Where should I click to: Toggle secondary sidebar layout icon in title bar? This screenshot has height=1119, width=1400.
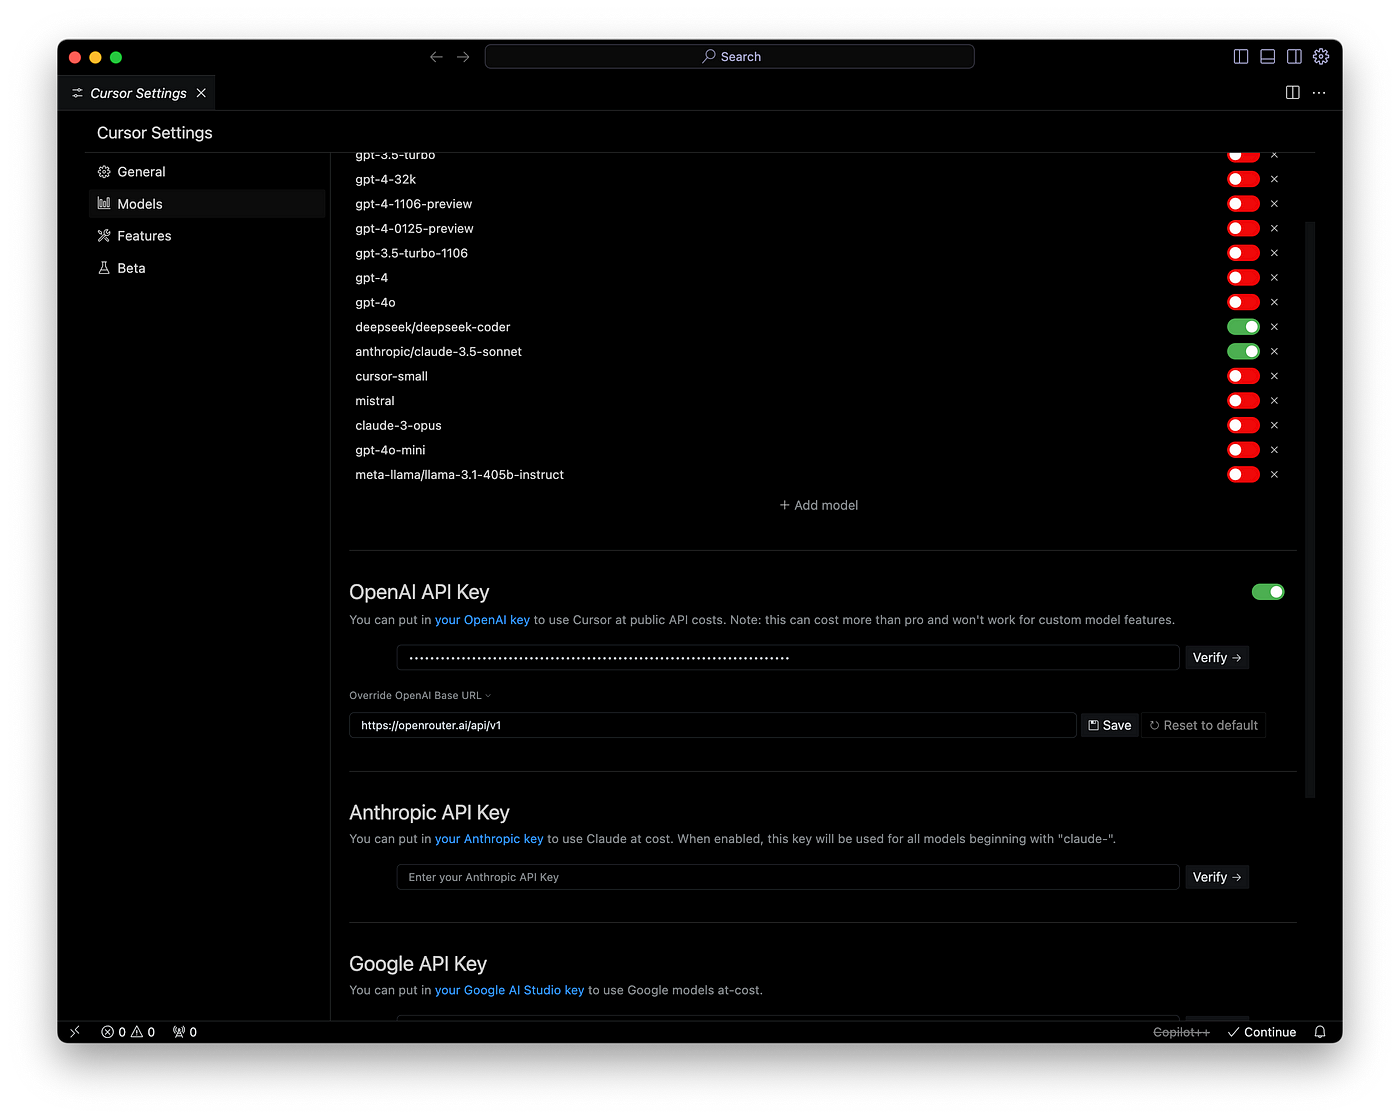click(1294, 57)
